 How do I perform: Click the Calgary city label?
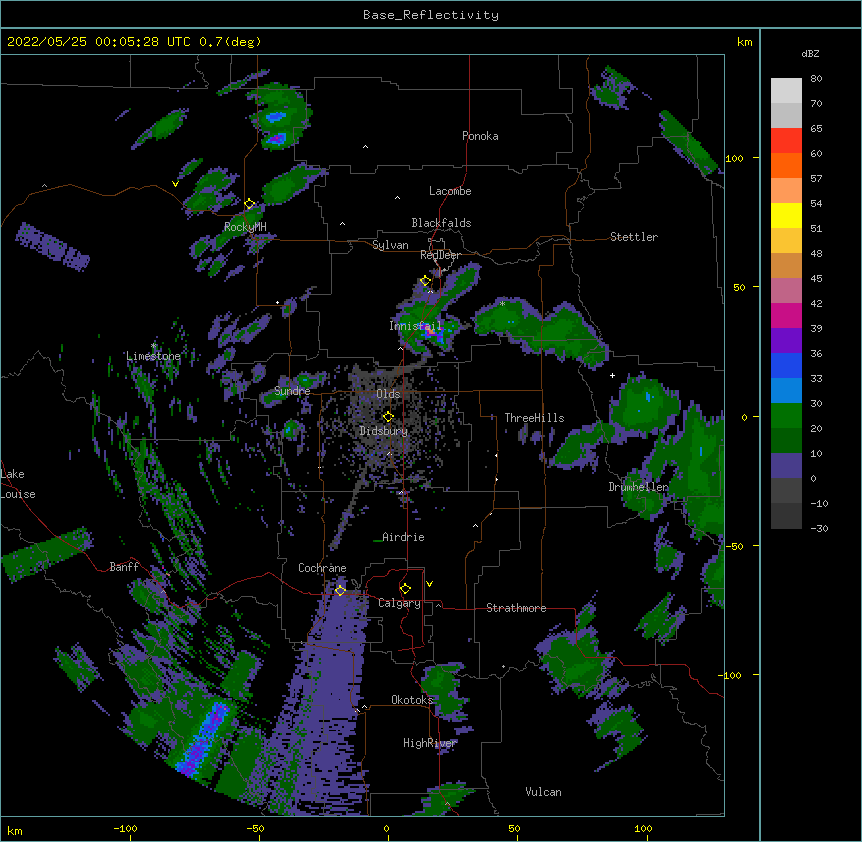tap(399, 603)
